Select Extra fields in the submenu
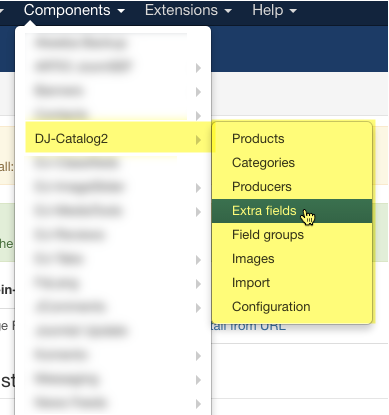The height and width of the screenshot is (415, 389). [292, 211]
